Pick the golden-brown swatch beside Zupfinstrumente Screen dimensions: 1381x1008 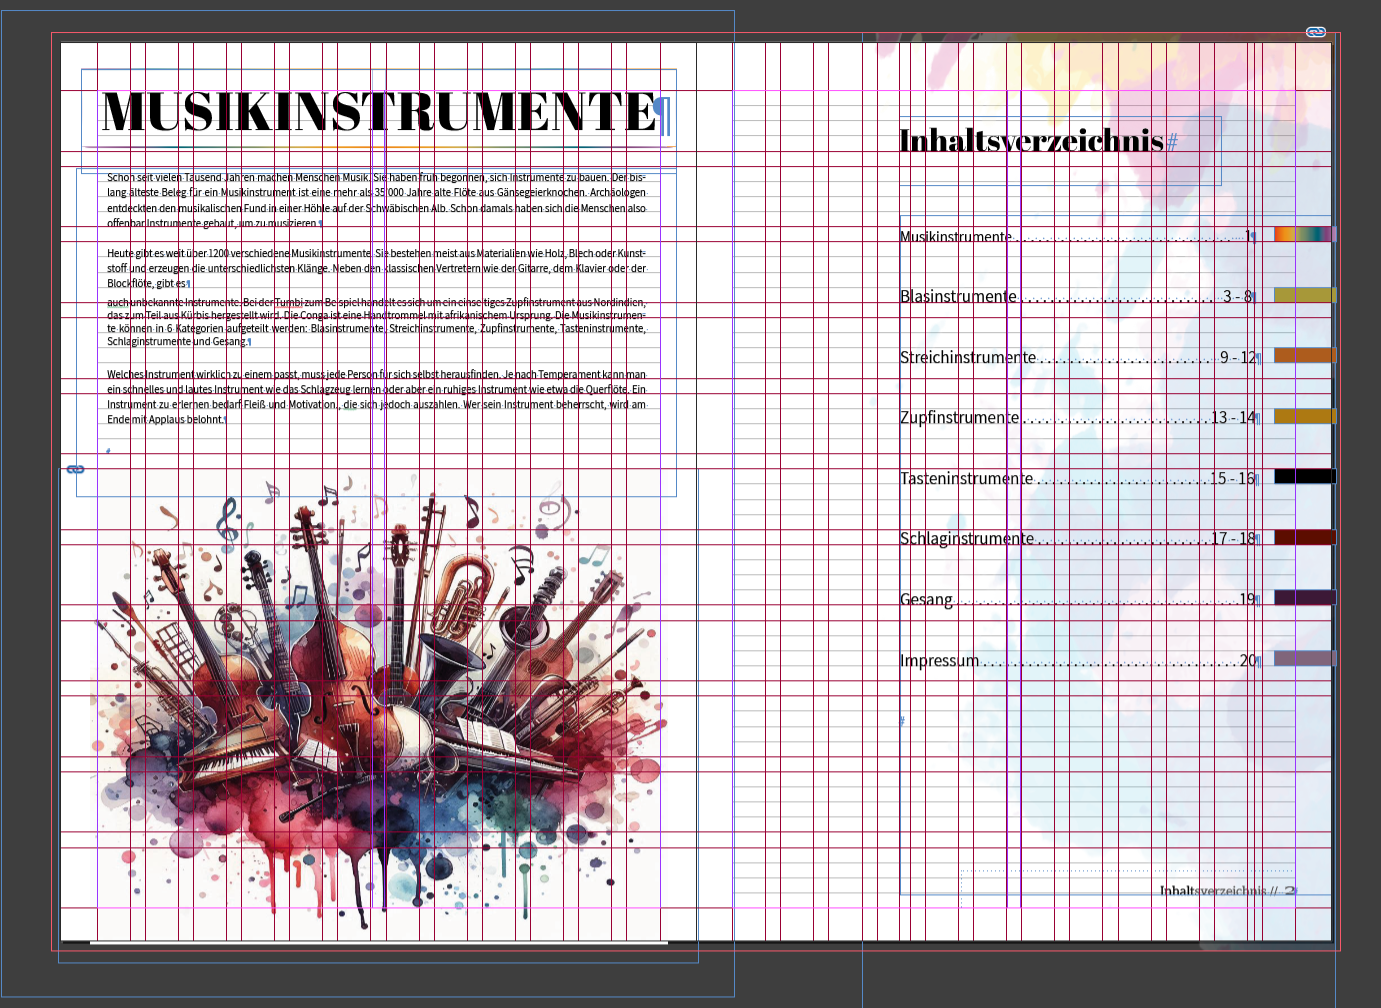pos(1303,416)
